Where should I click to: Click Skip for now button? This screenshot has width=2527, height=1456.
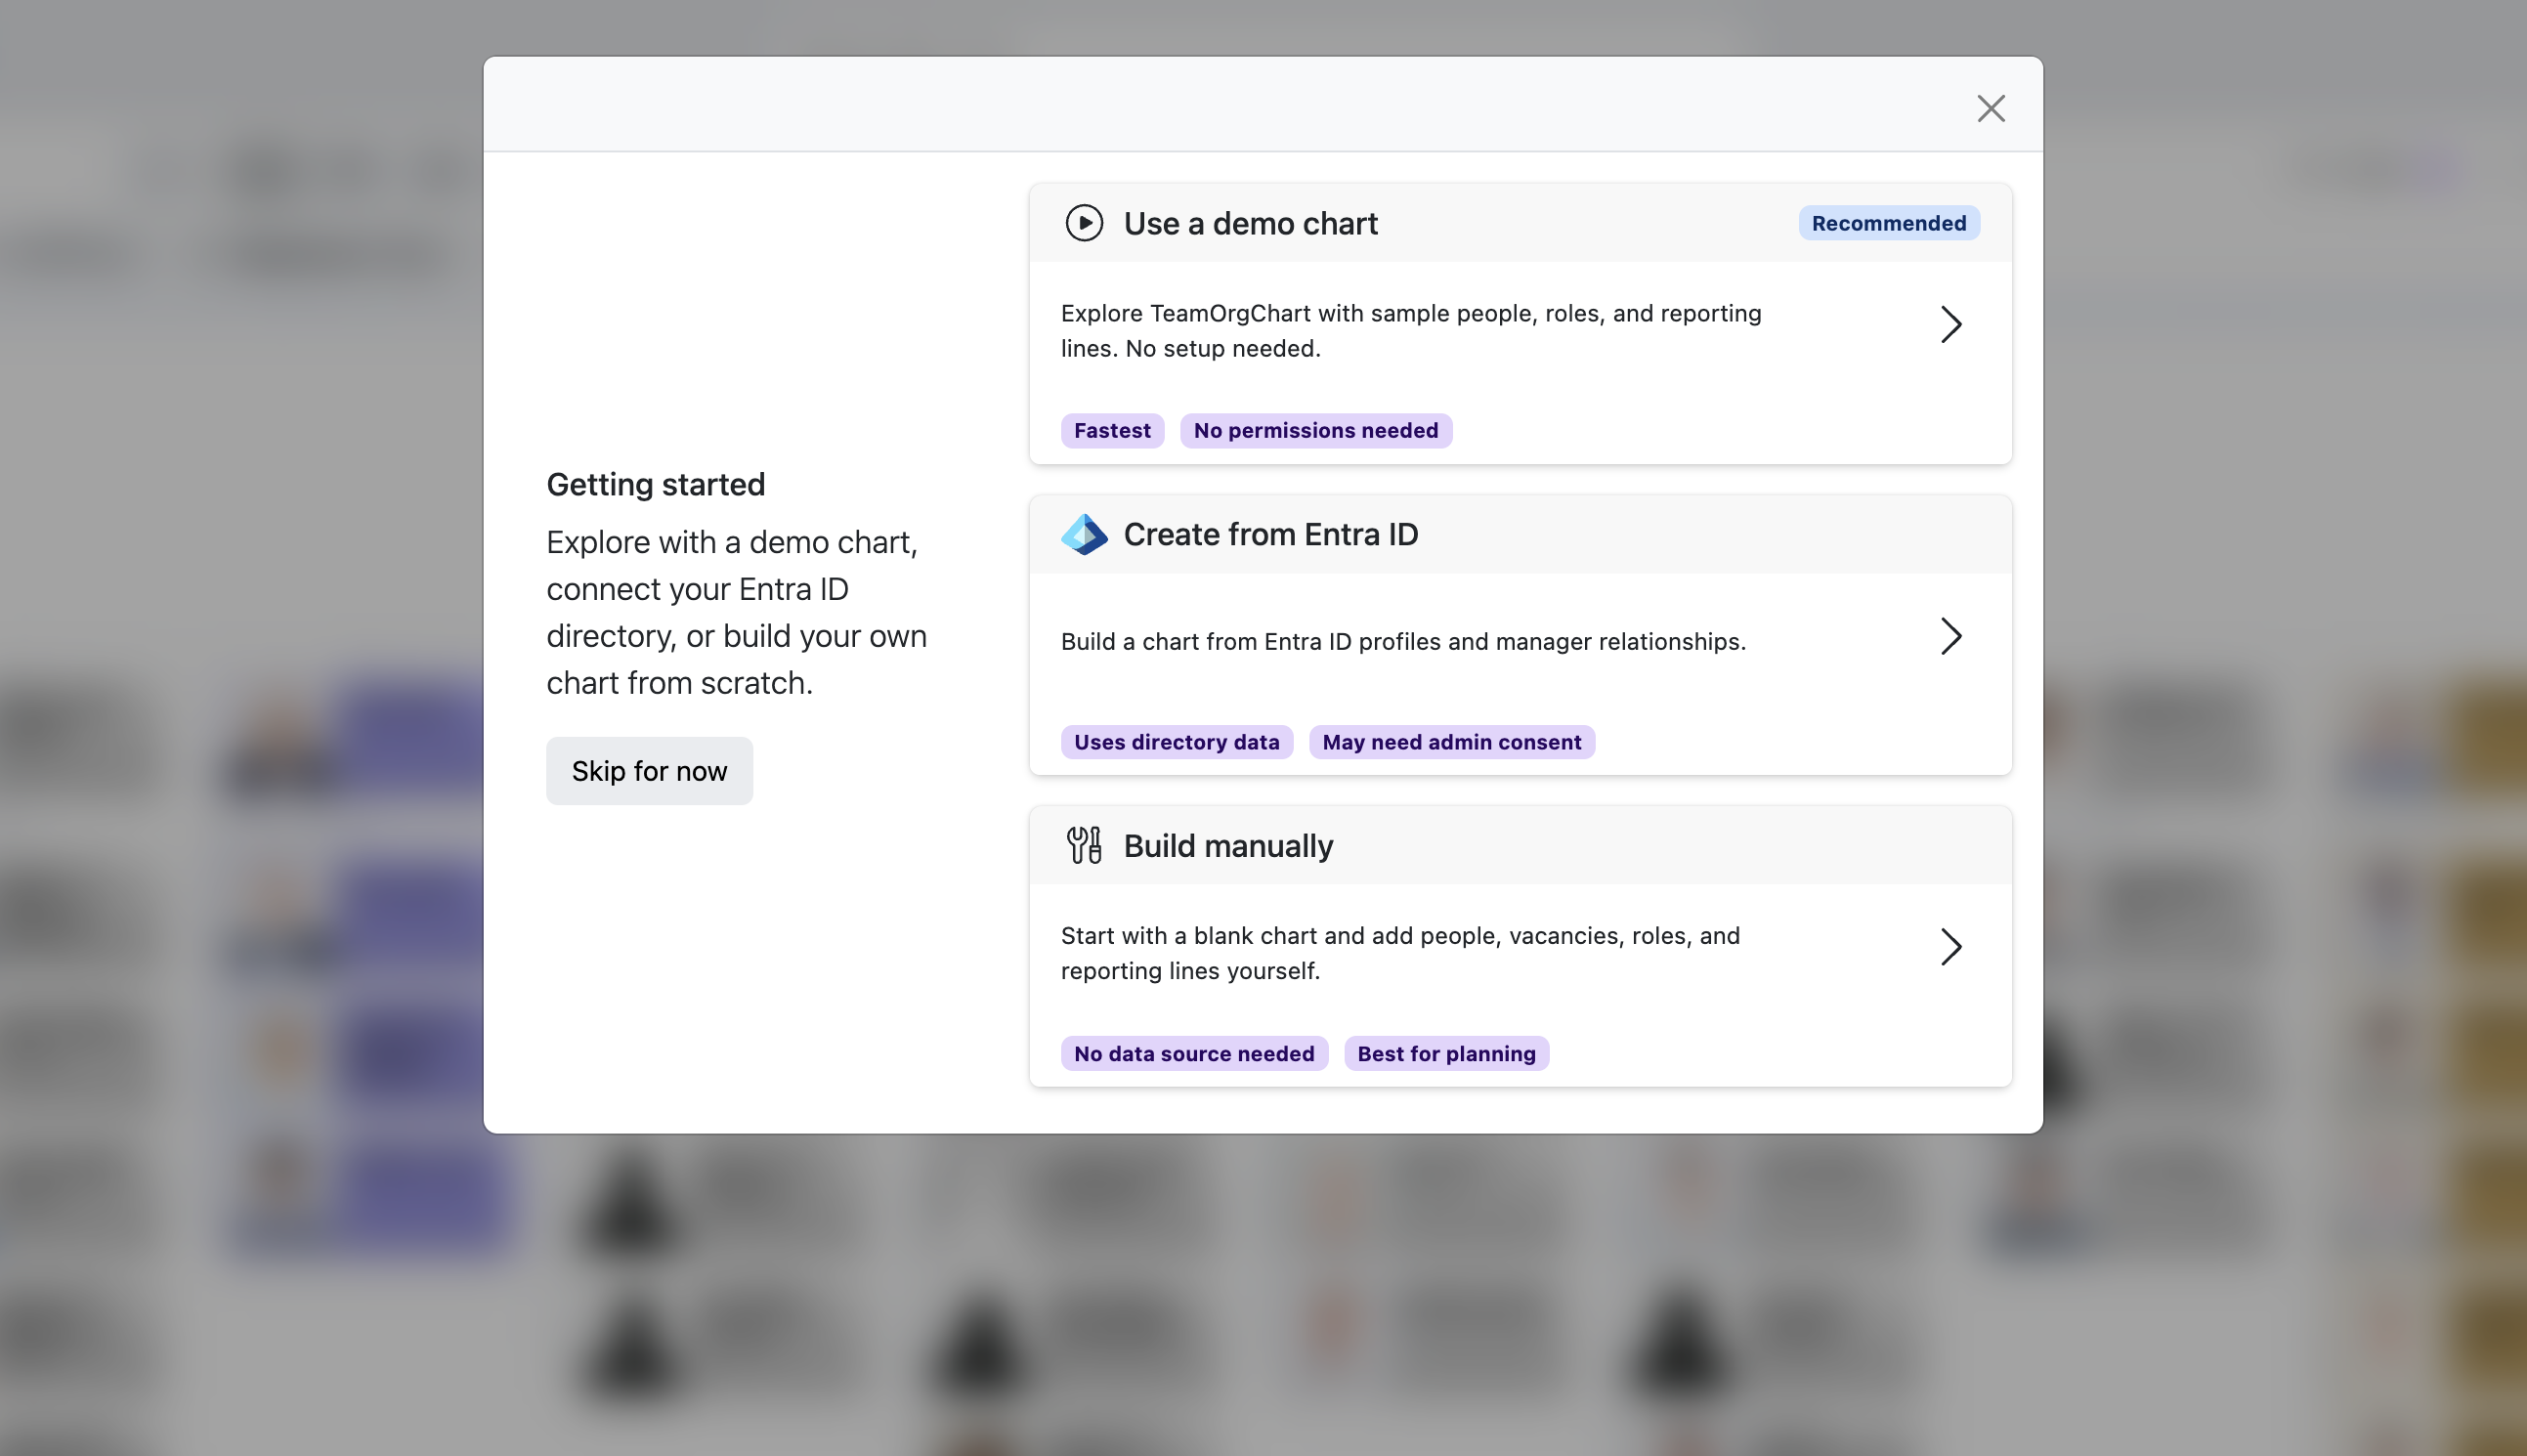[649, 771]
